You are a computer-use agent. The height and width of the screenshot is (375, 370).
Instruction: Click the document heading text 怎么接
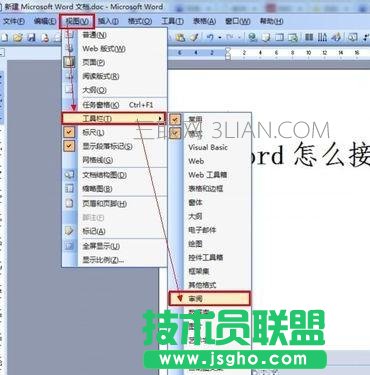tap(332, 154)
